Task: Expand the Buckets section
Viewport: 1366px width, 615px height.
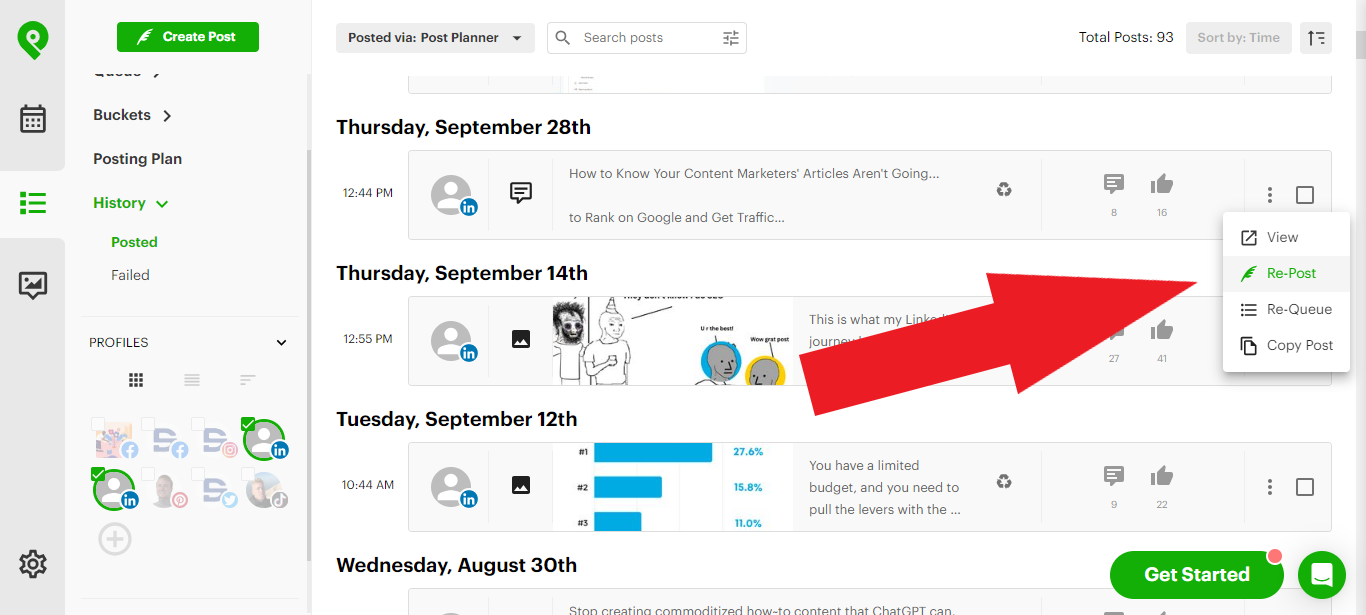Action: point(133,115)
